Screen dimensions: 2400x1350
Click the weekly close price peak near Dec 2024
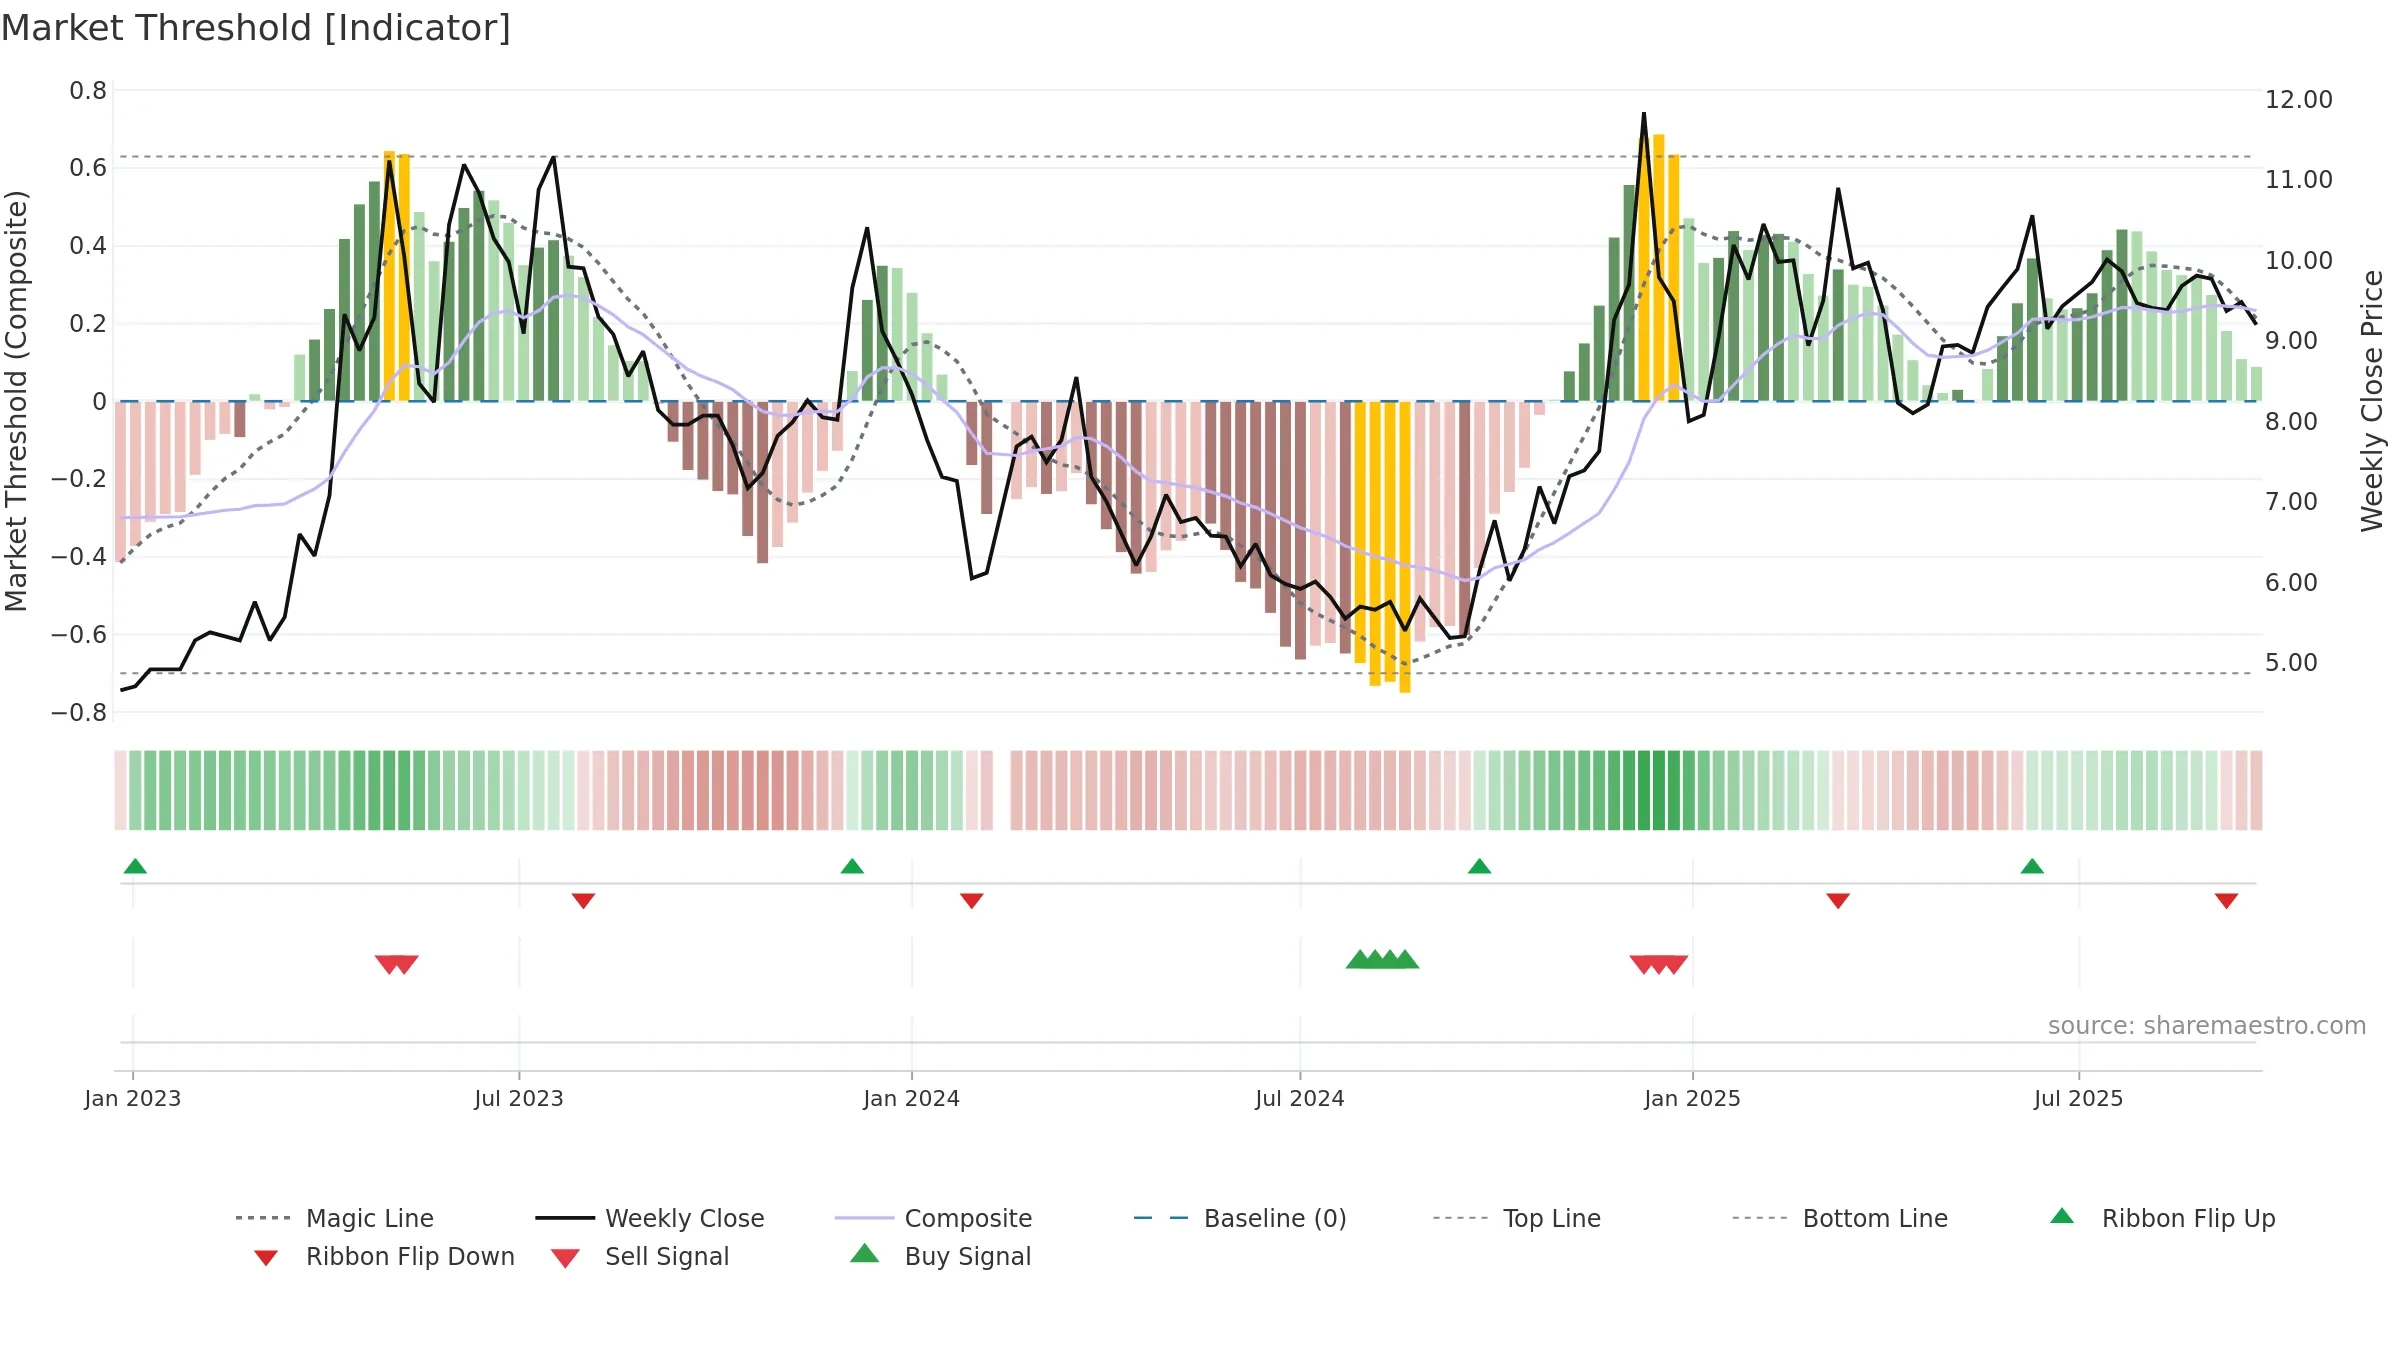click(1643, 114)
